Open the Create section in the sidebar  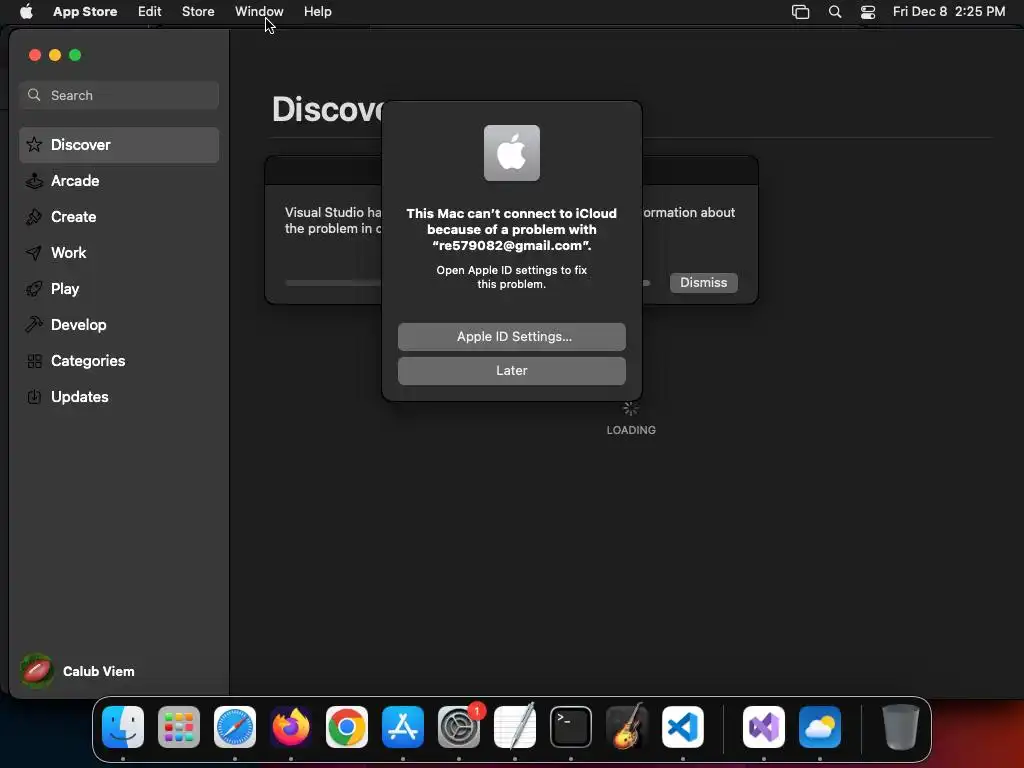[x=119, y=217]
